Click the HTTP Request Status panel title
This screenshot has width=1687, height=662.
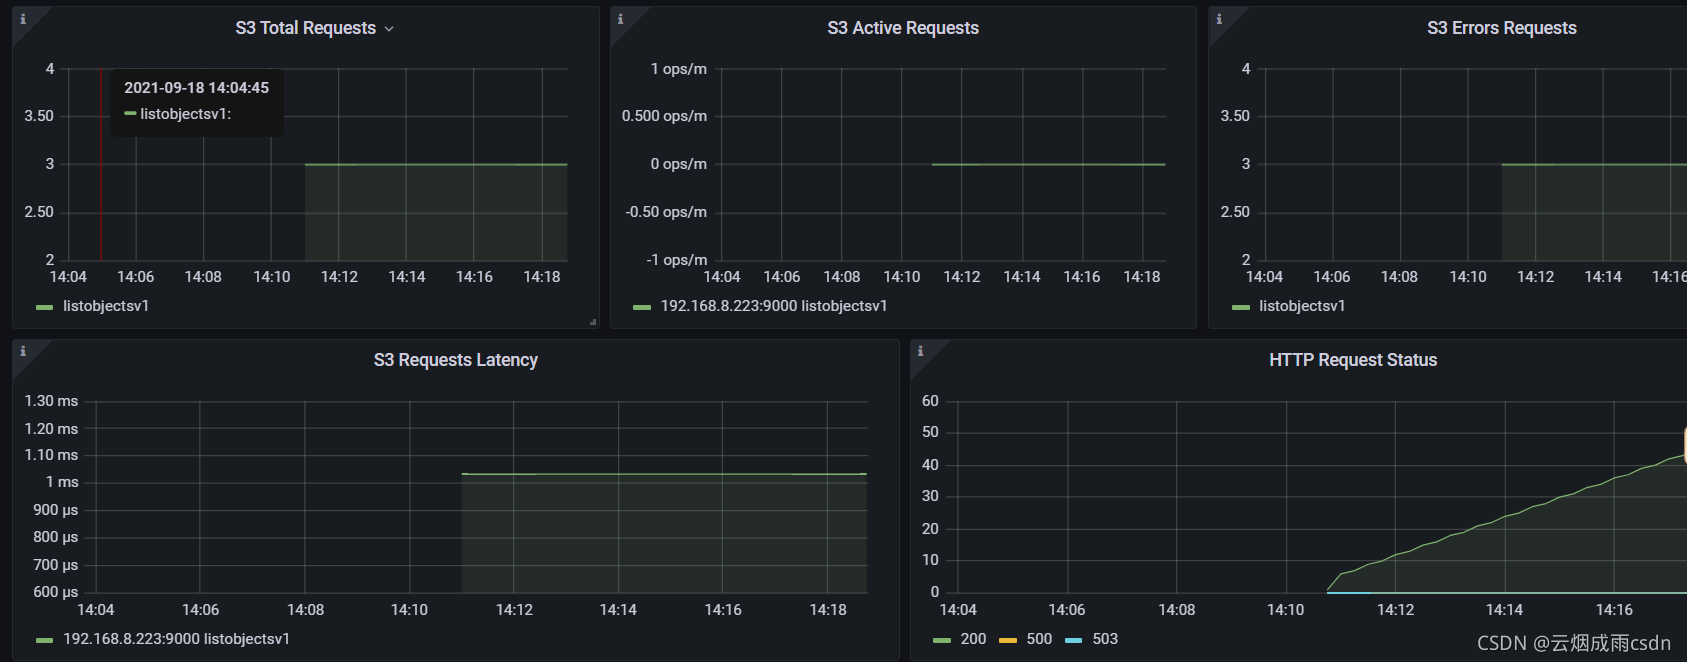click(x=1353, y=360)
